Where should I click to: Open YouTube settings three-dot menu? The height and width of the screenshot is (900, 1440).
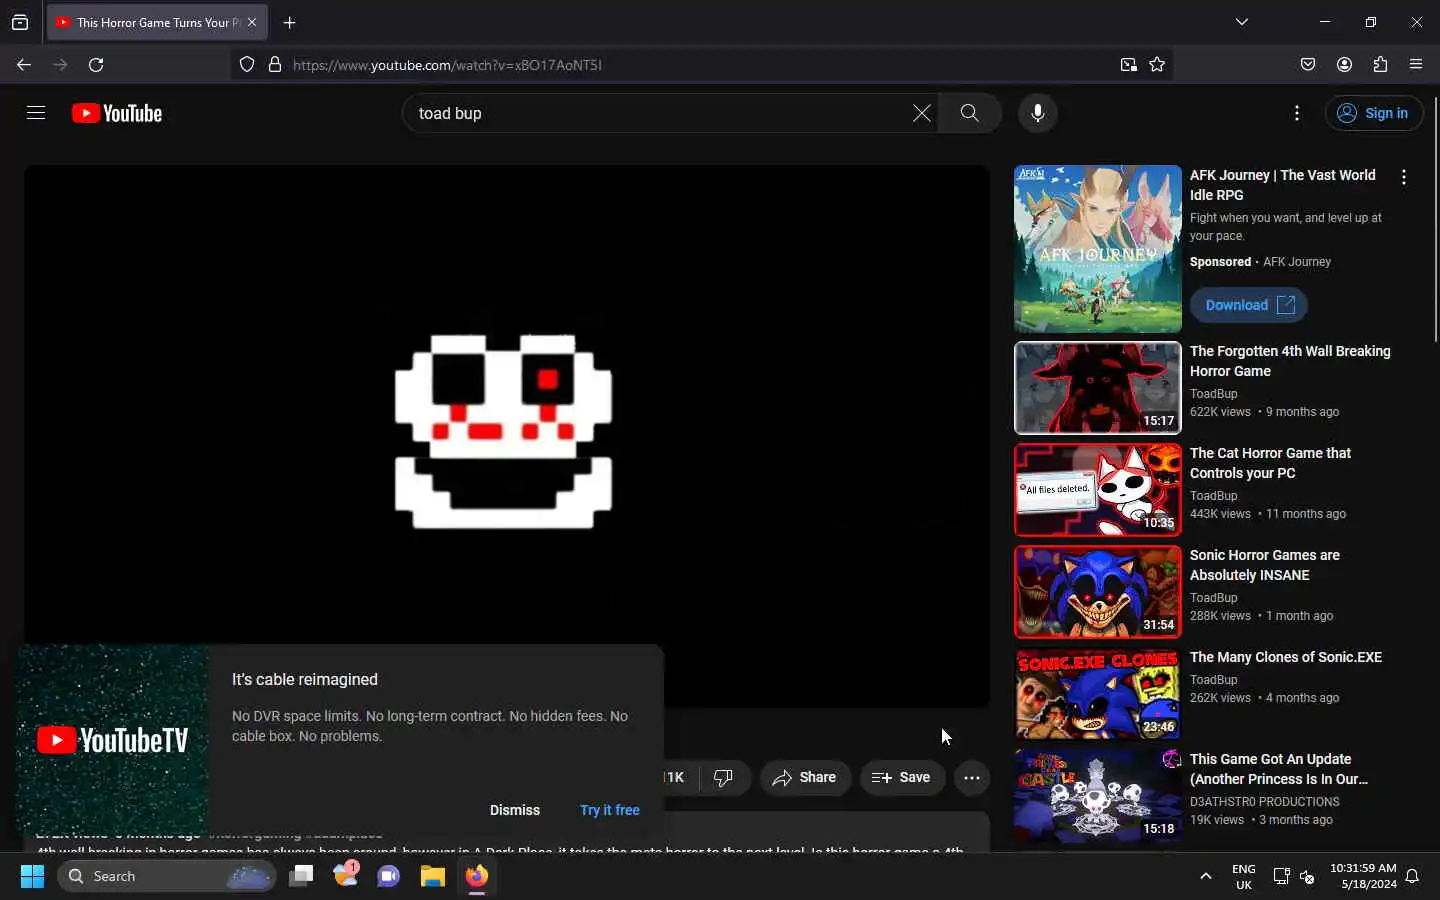(x=1297, y=113)
